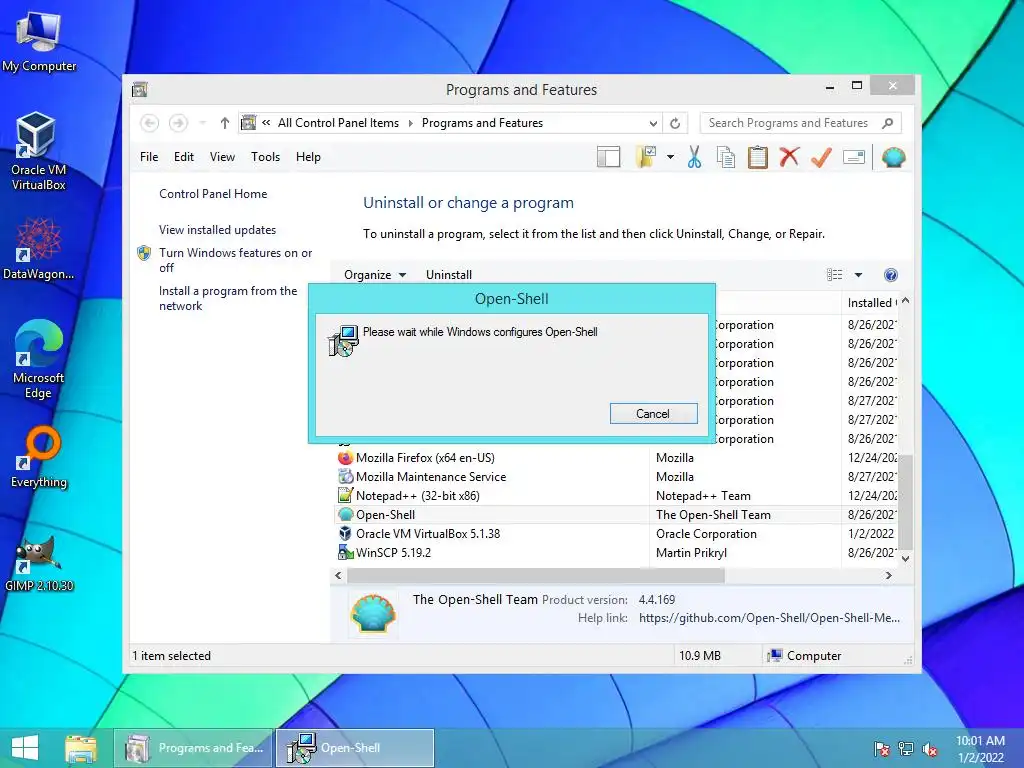The height and width of the screenshot is (768, 1024).
Task: Click the change view icon
Action: 835,275
